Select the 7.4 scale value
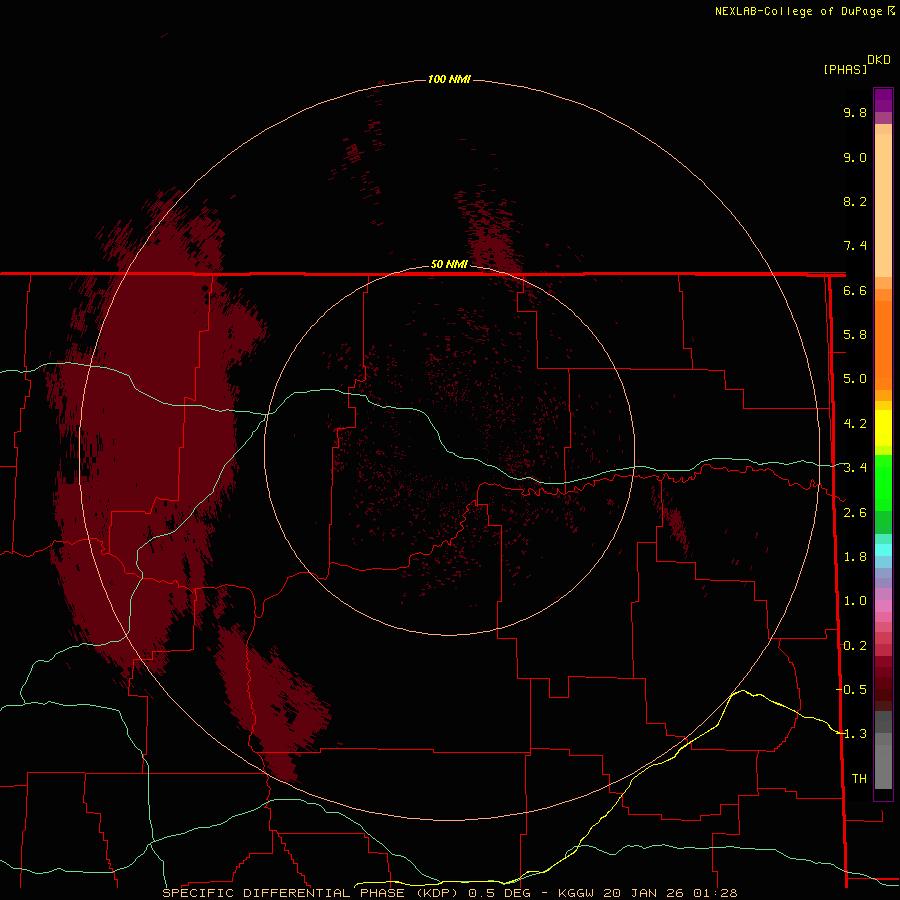Image resolution: width=900 pixels, height=900 pixels. [x=855, y=246]
